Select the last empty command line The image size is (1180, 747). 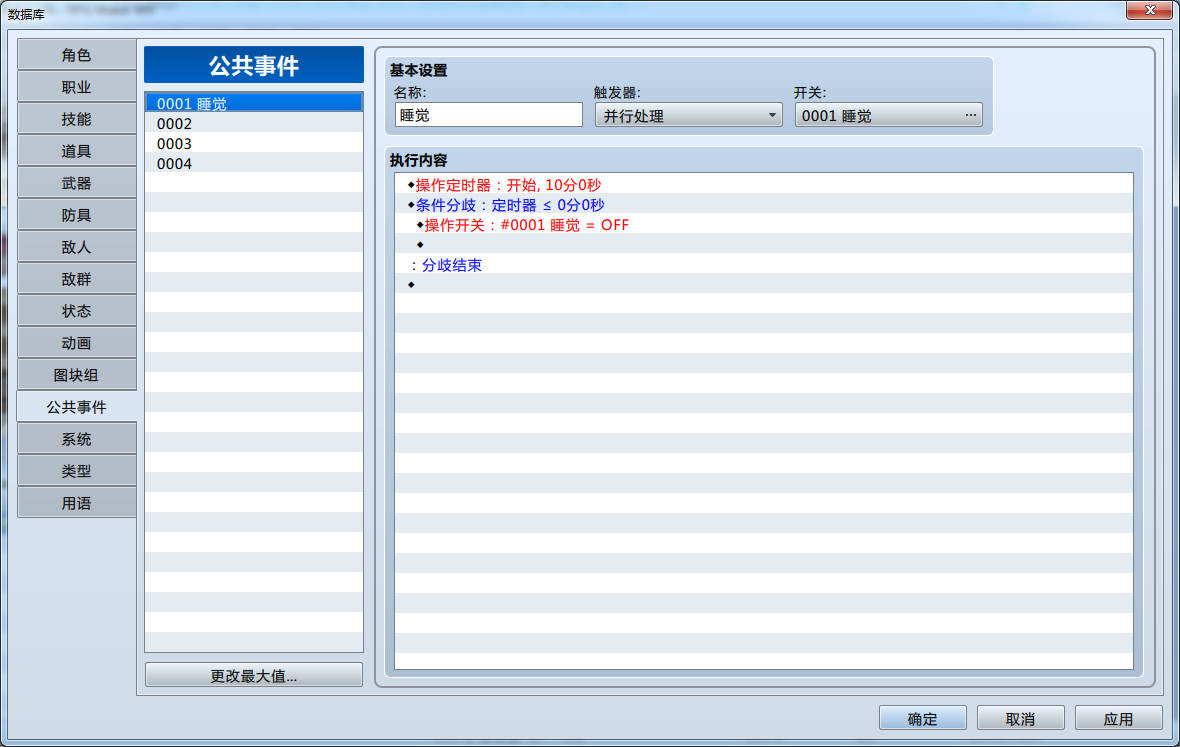click(764, 284)
